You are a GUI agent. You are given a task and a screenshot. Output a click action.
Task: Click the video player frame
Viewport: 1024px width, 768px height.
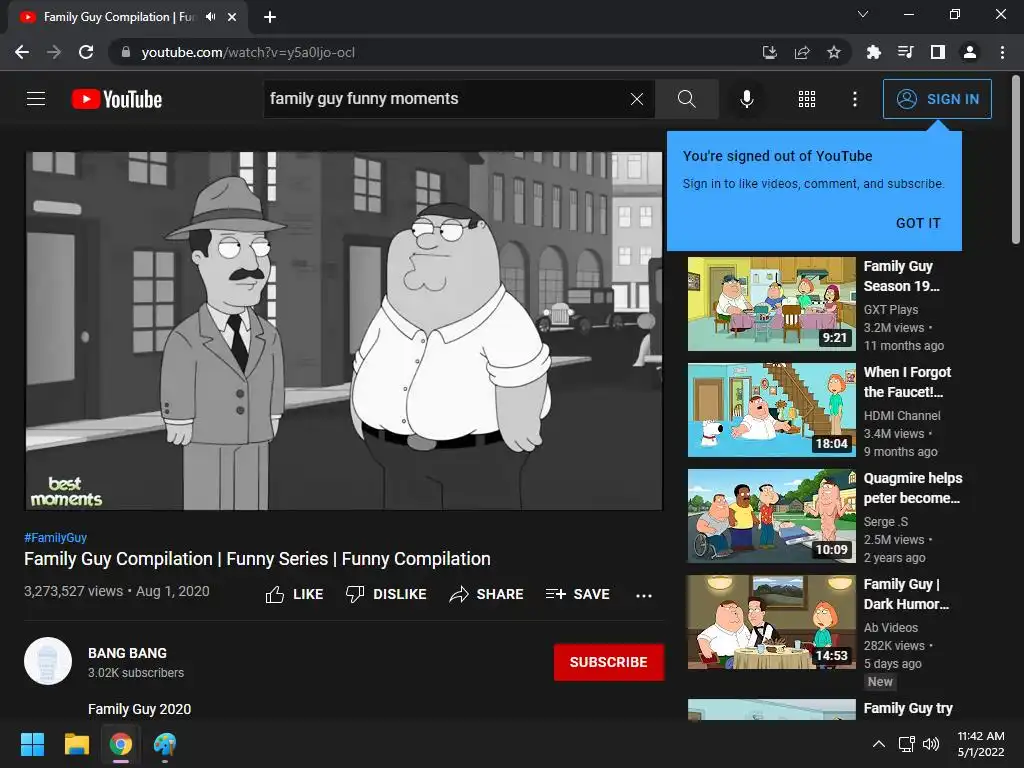click(344, 330)
